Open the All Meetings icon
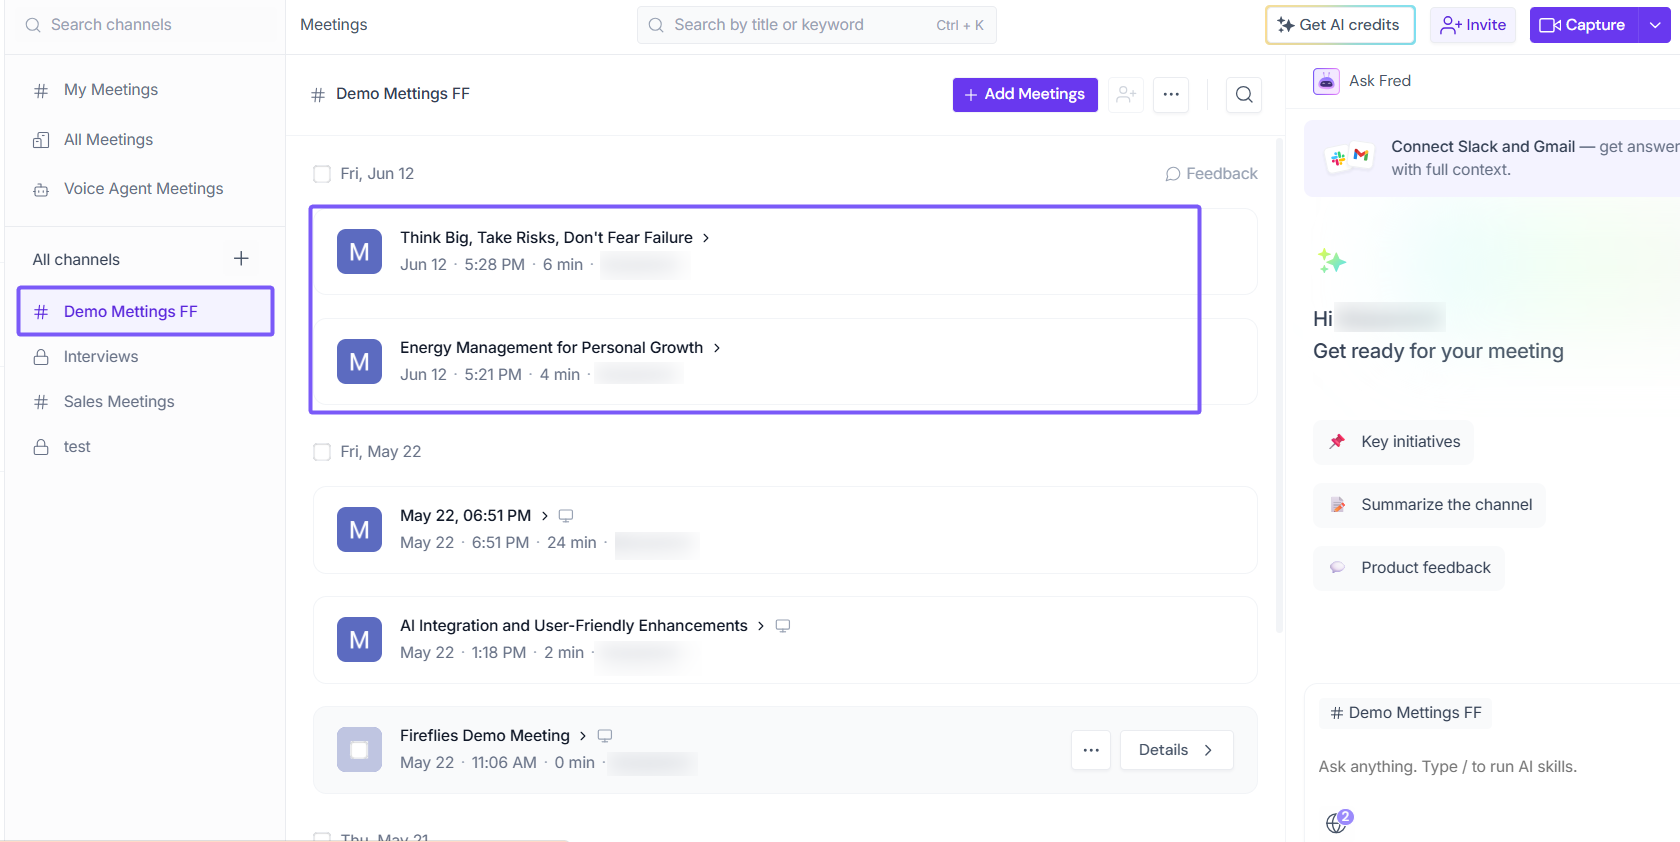This screenshot has width=1680, height=842. (41, 140)
